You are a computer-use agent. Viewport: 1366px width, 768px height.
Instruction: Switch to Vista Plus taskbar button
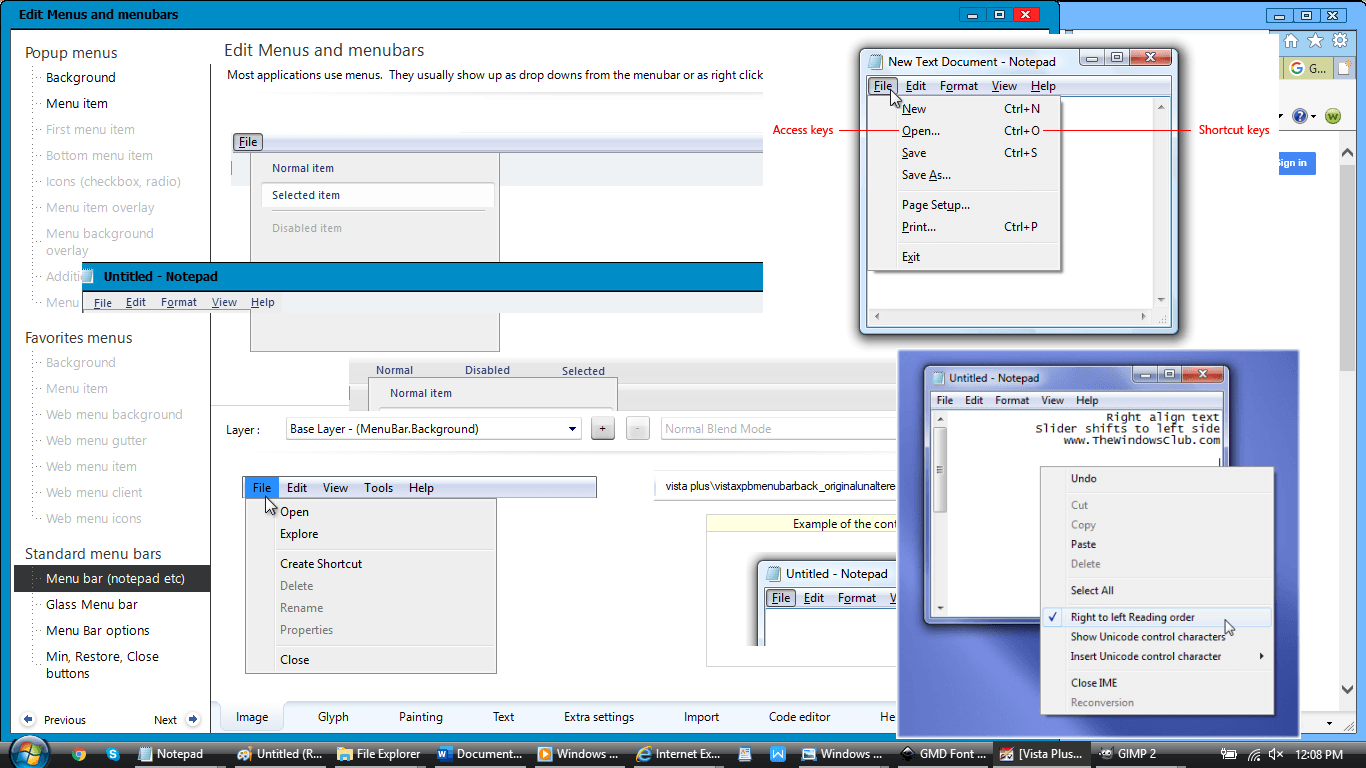point(1041,754)
